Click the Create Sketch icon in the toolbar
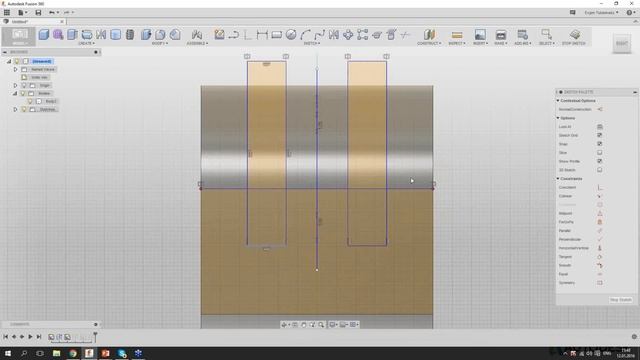The height and width of the screenshot is (360, 640). tap(219, 35)
